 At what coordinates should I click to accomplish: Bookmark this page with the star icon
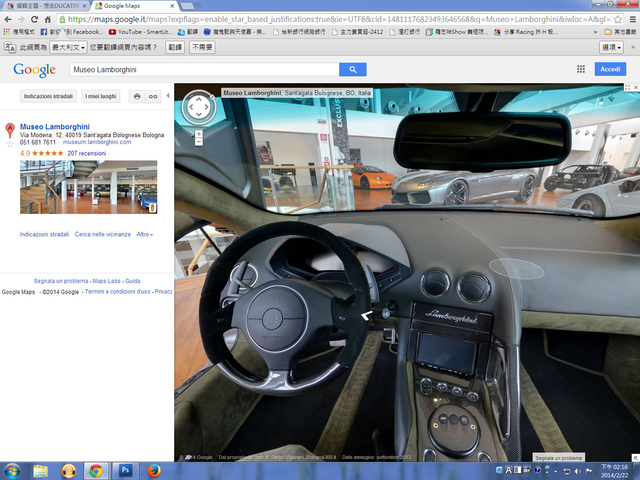point(618,19)
